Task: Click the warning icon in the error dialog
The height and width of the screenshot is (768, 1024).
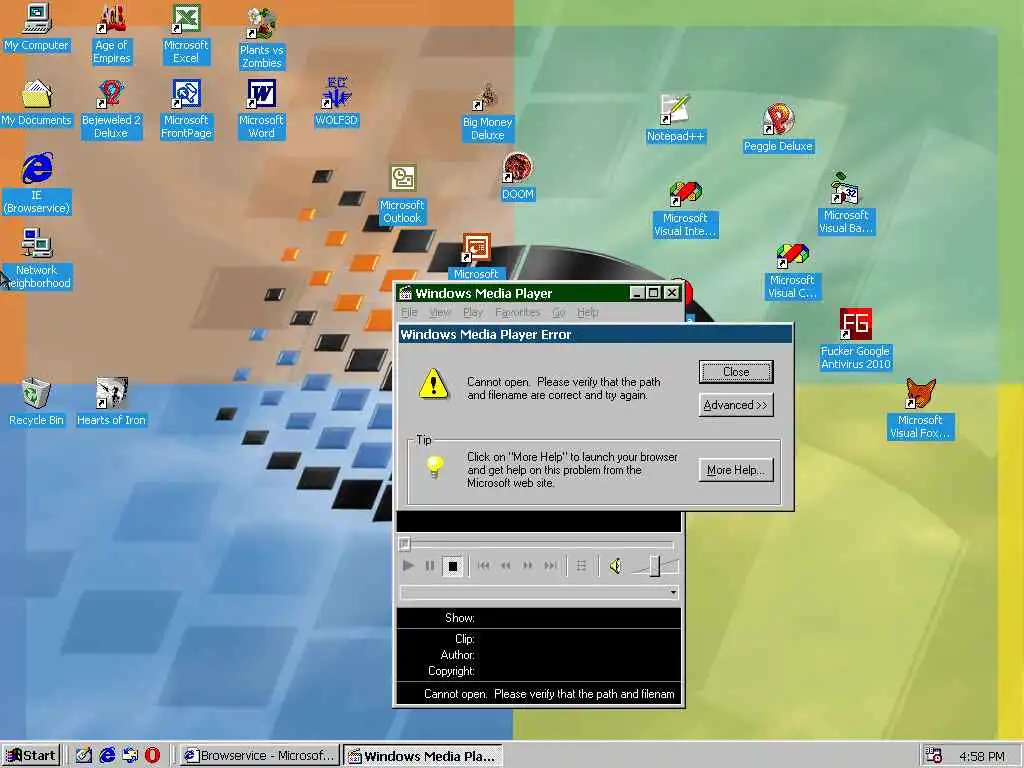Action: [433, 385]
